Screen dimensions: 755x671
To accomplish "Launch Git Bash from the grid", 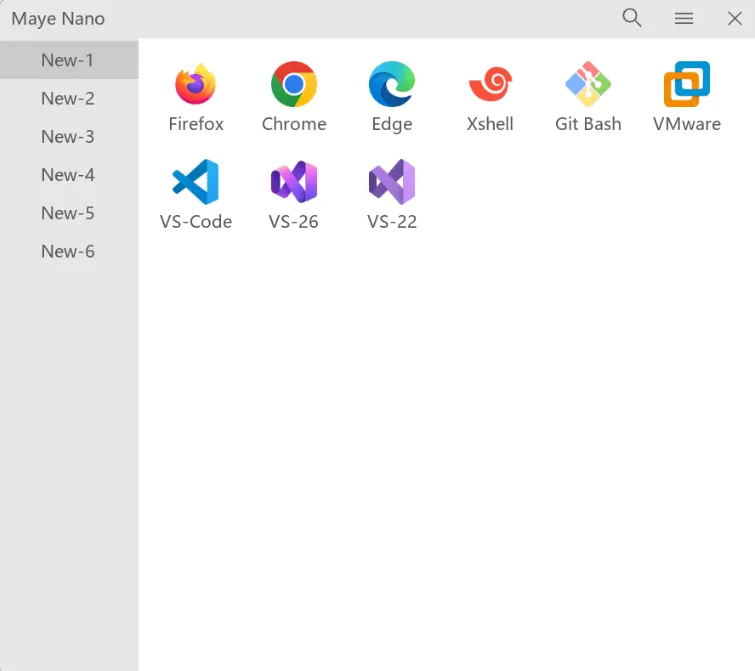I will click(588, 86).
